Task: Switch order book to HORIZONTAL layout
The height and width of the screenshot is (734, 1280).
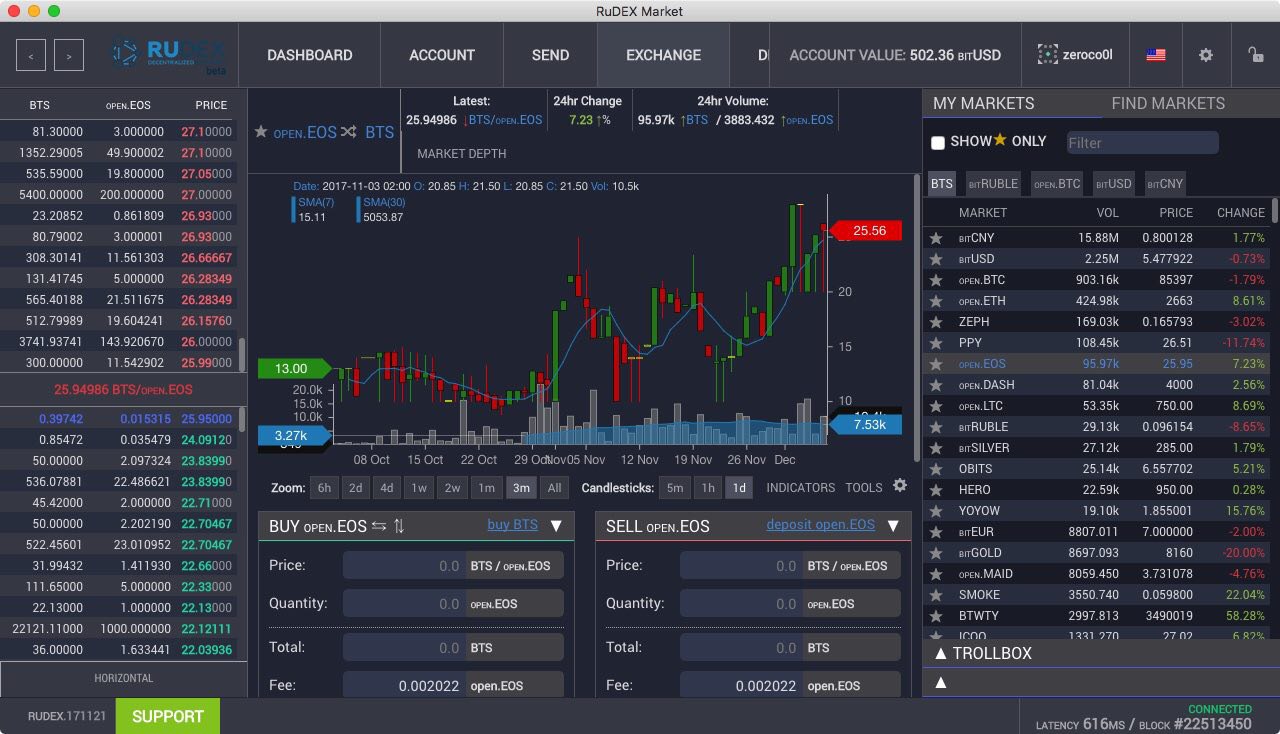Action: 124,678
